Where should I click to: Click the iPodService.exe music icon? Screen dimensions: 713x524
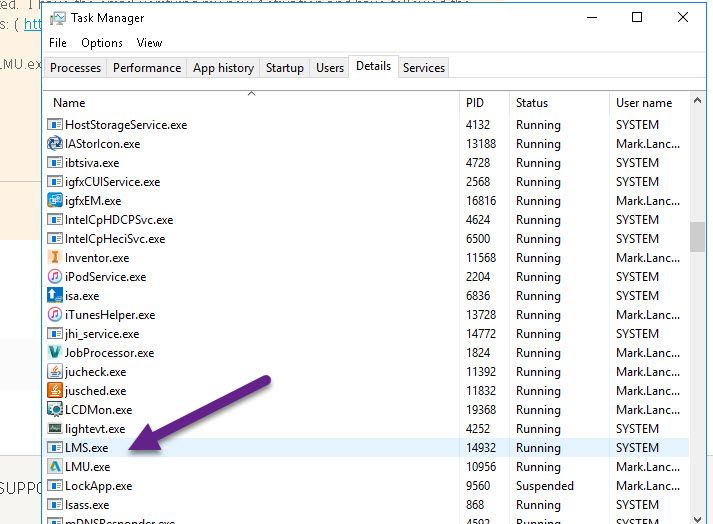click(55, 277)
